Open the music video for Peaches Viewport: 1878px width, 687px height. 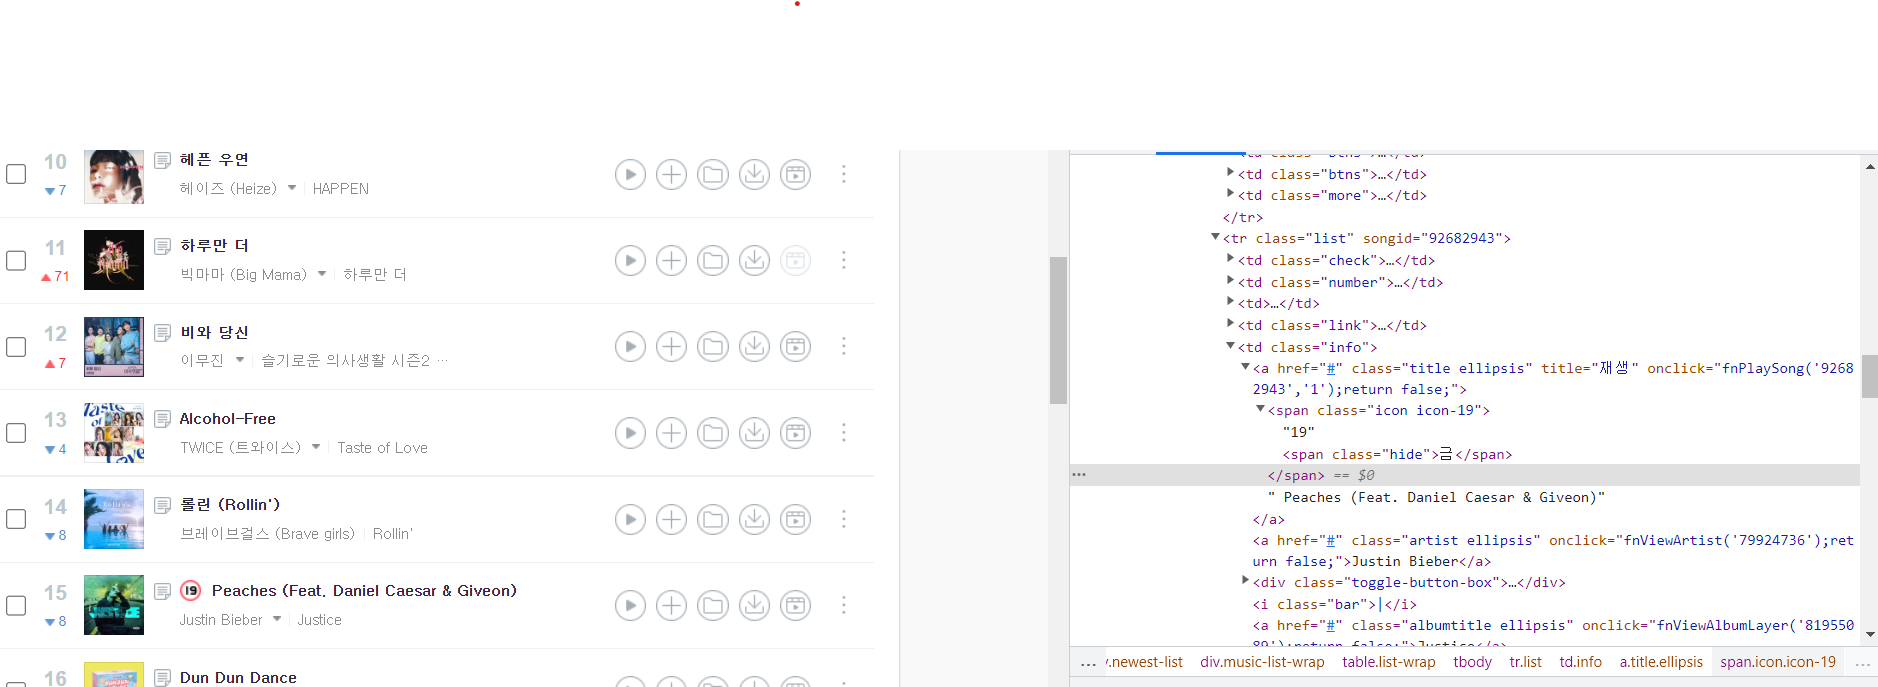[795, 605]
